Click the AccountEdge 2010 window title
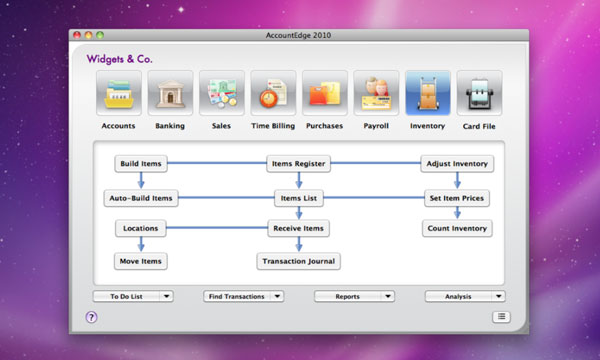Image resolution: width=600 pixels, height=360 pixels. point(298,35)
